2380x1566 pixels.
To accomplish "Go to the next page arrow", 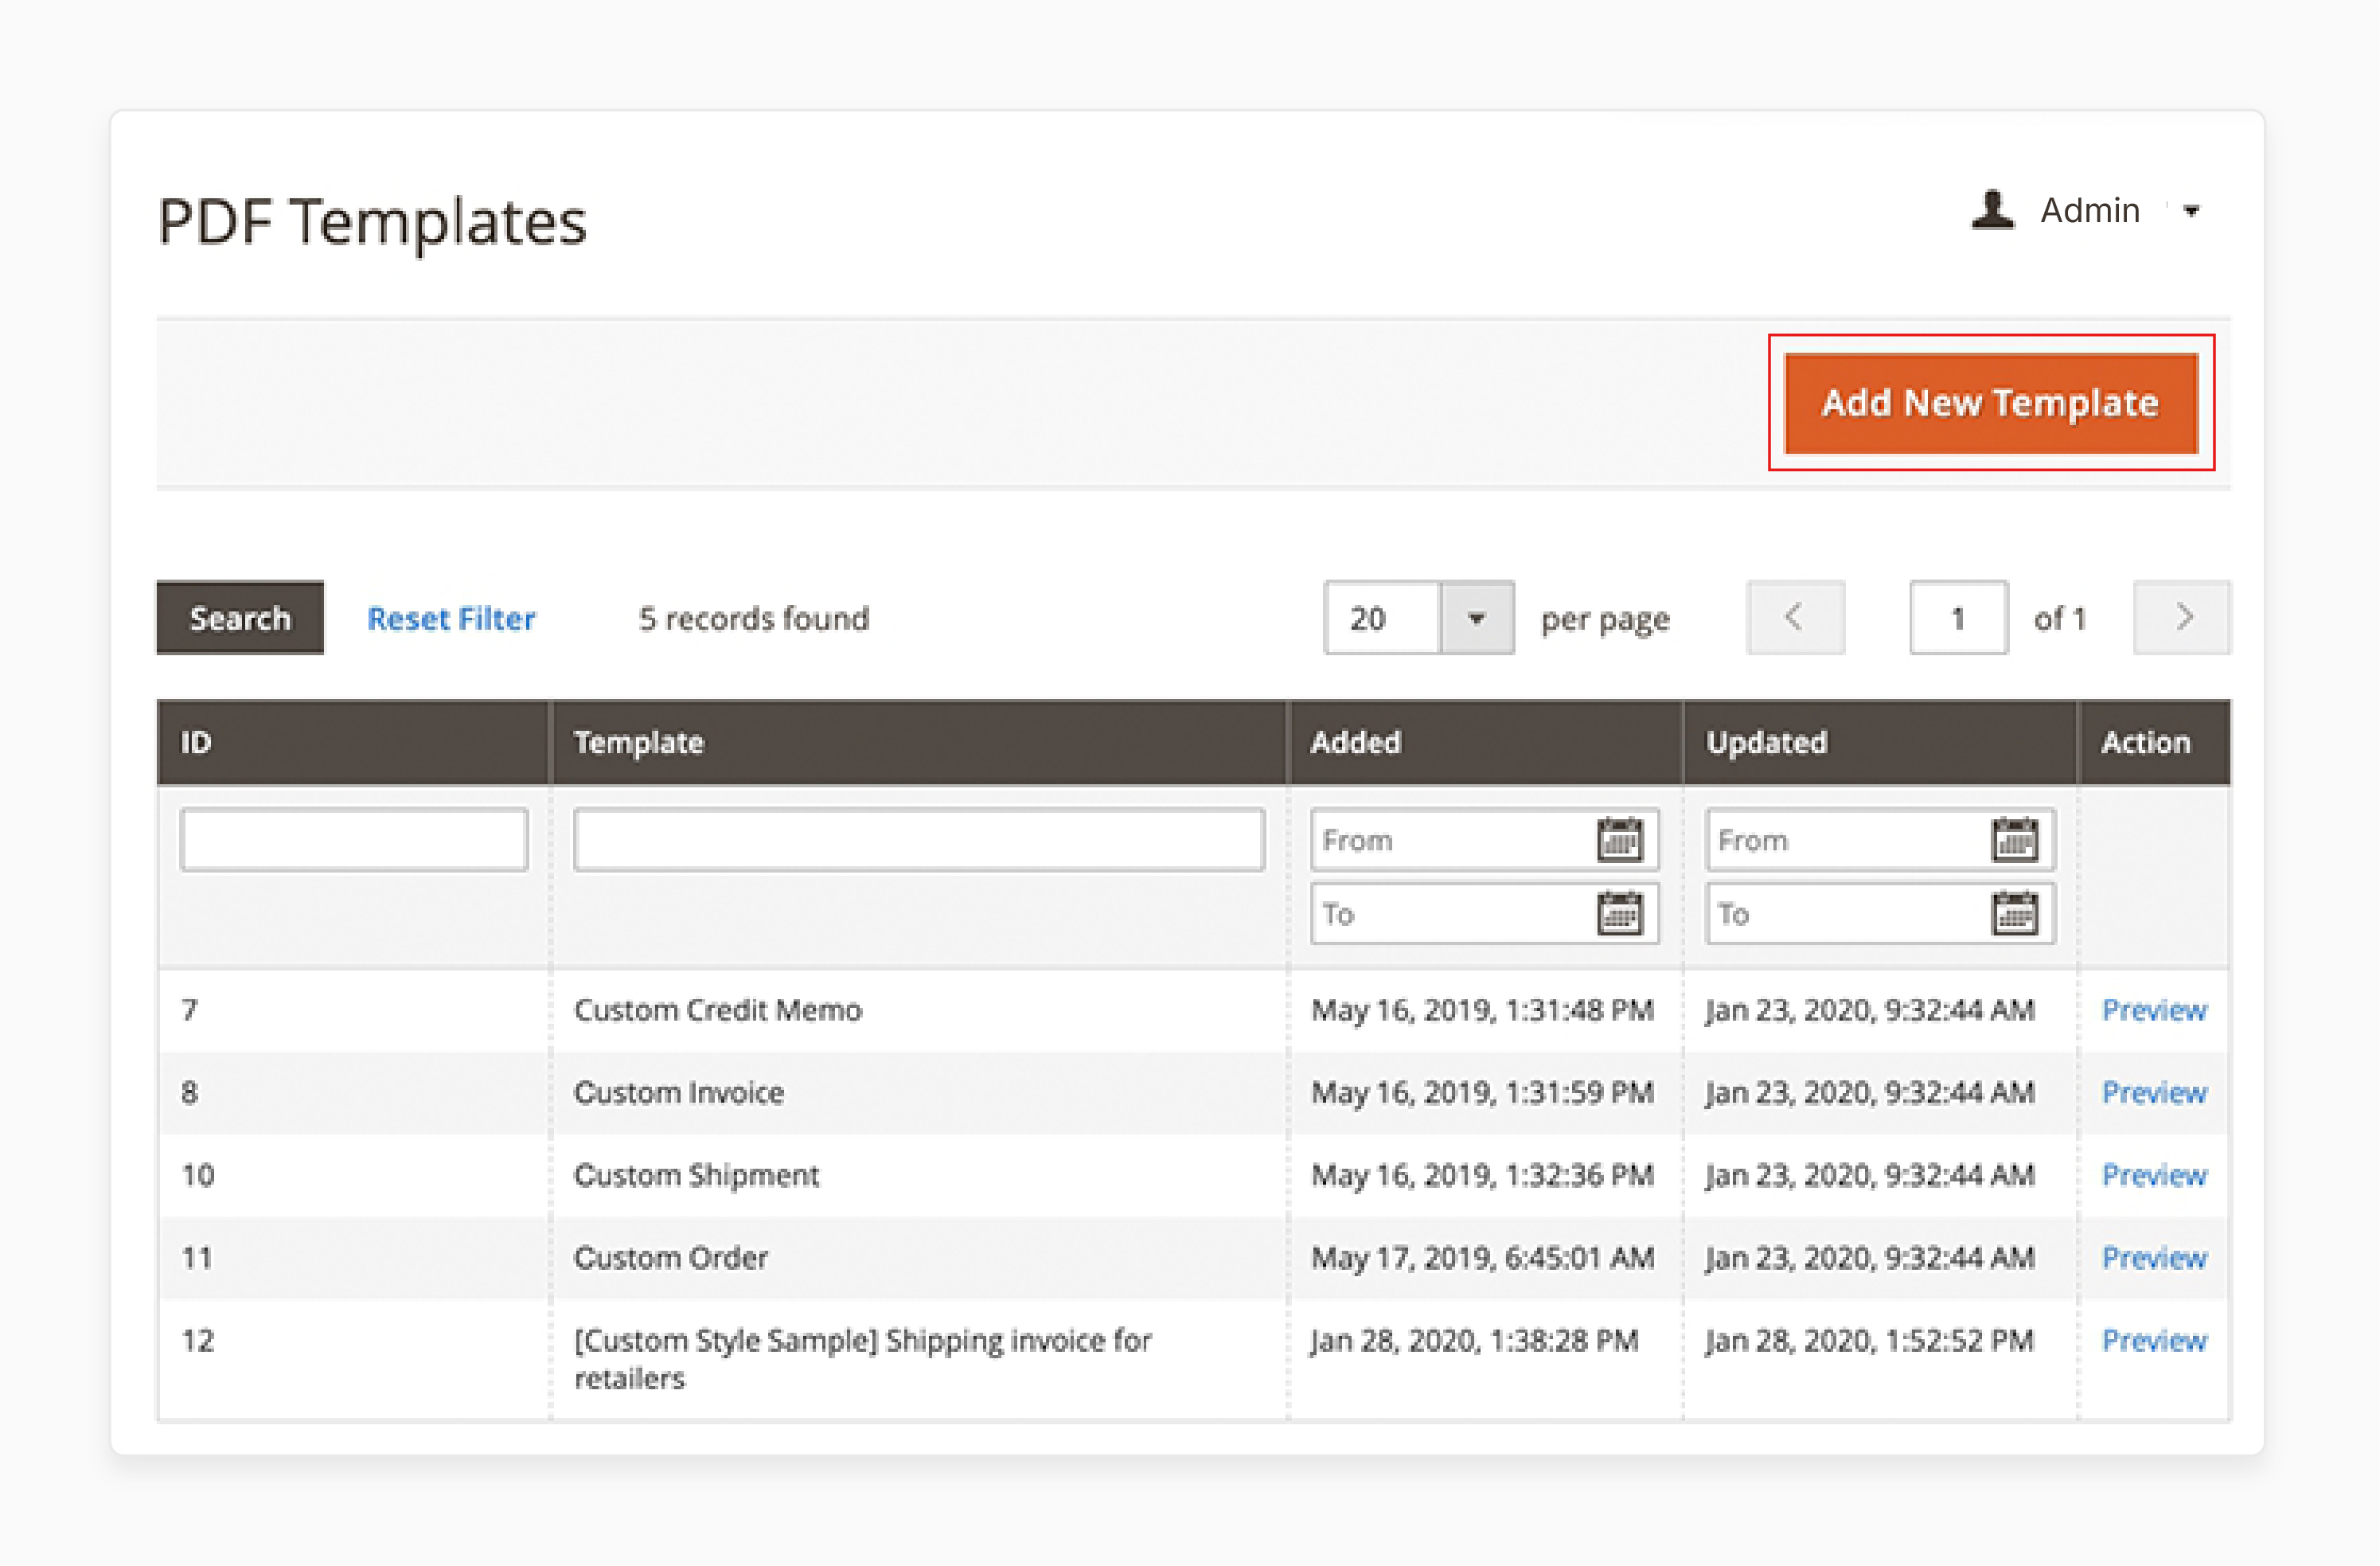I will tap(2182, 618).
